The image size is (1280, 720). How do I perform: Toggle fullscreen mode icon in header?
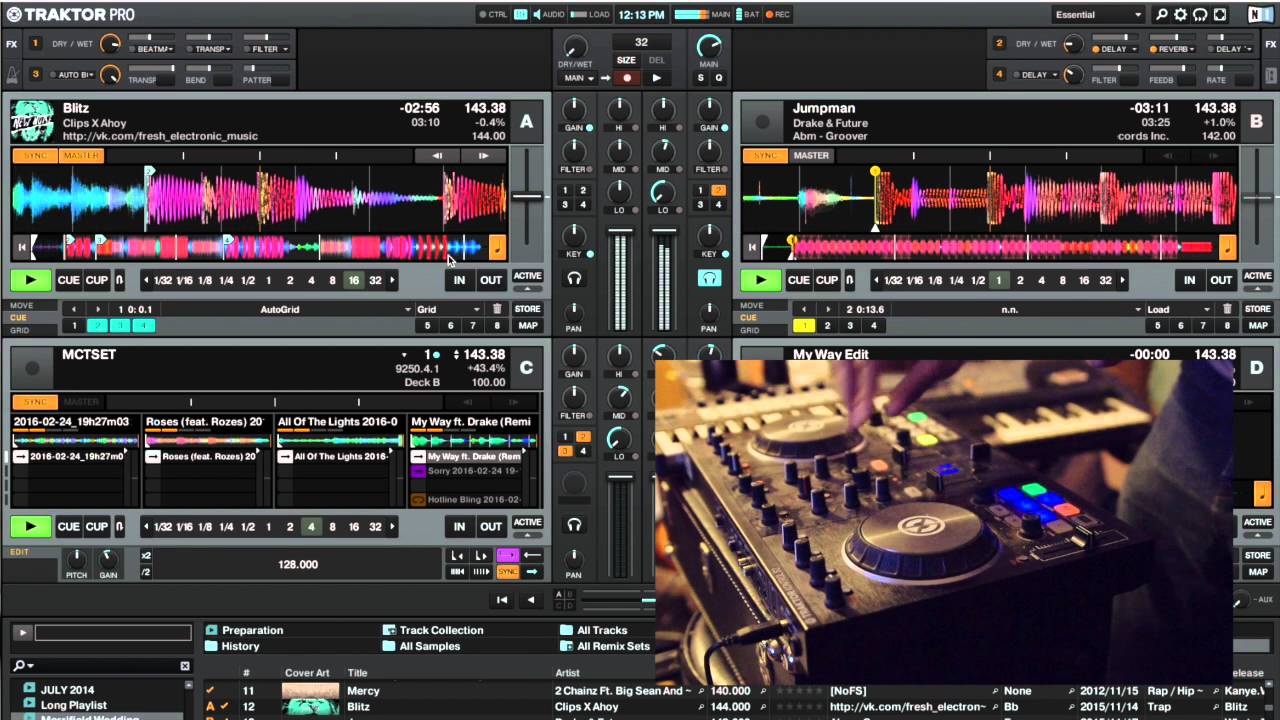tap(1220, 15)
